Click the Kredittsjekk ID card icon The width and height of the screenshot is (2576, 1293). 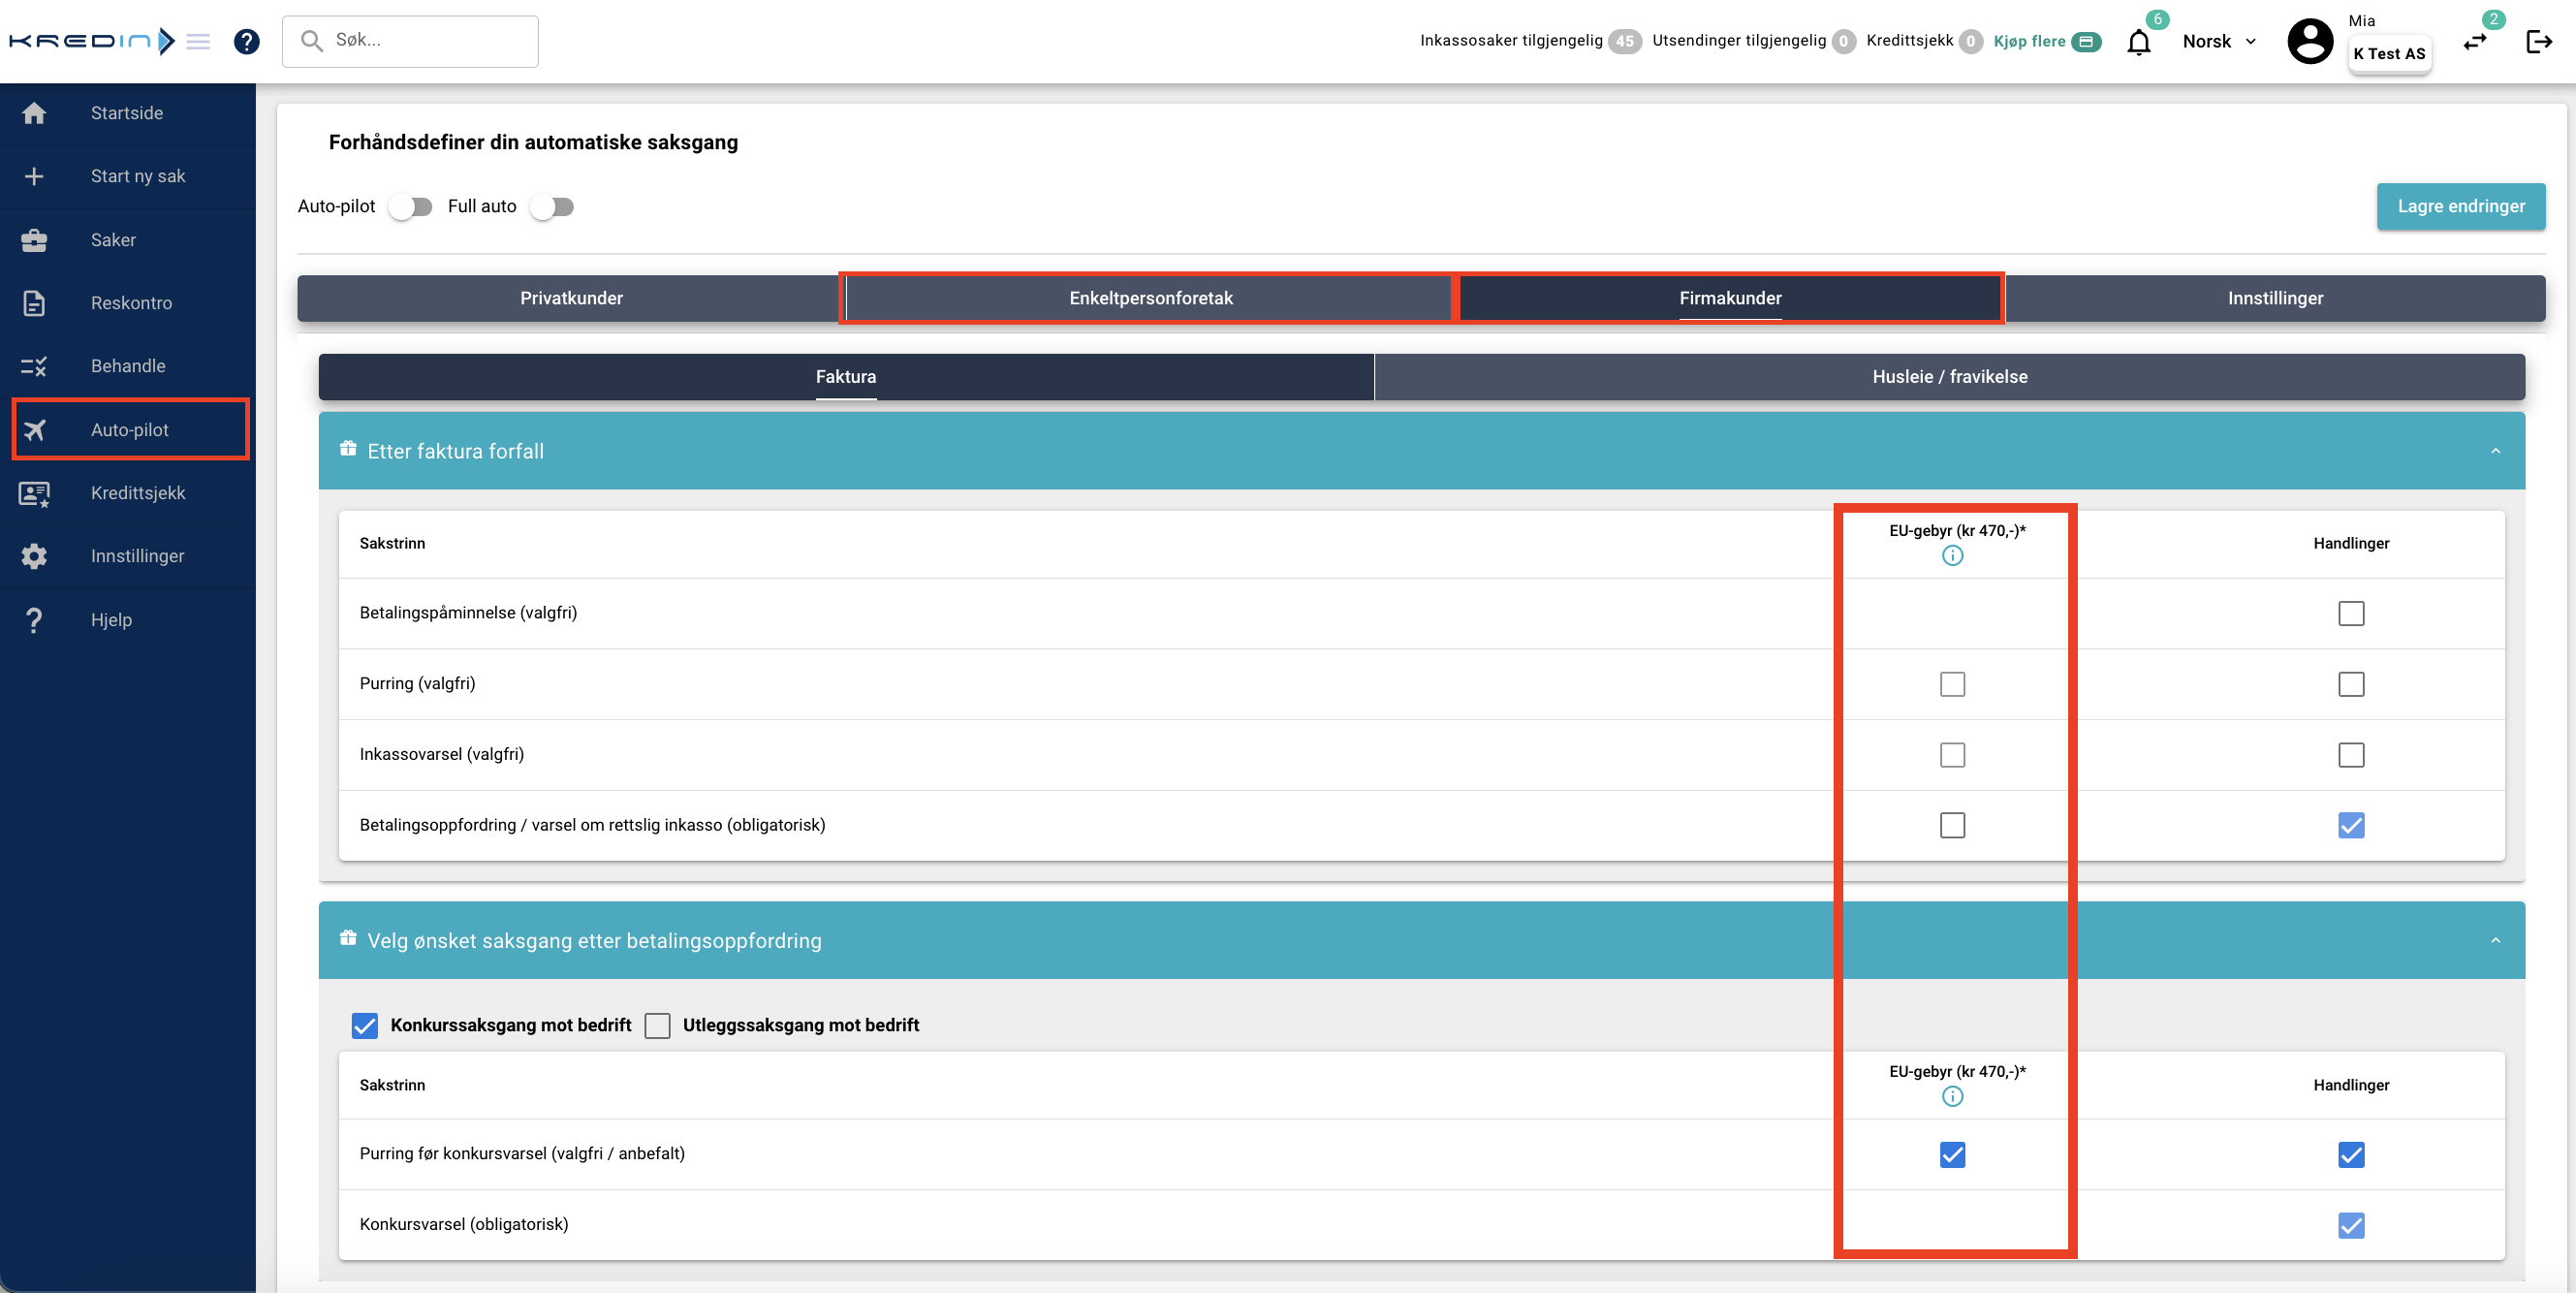34,493
